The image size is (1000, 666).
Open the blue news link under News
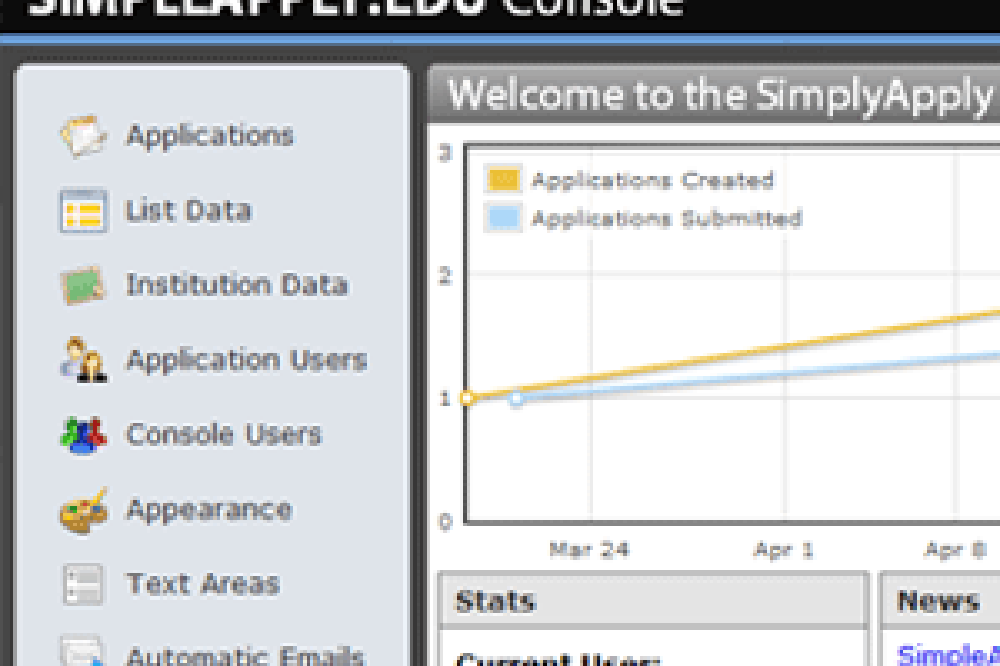948,655
